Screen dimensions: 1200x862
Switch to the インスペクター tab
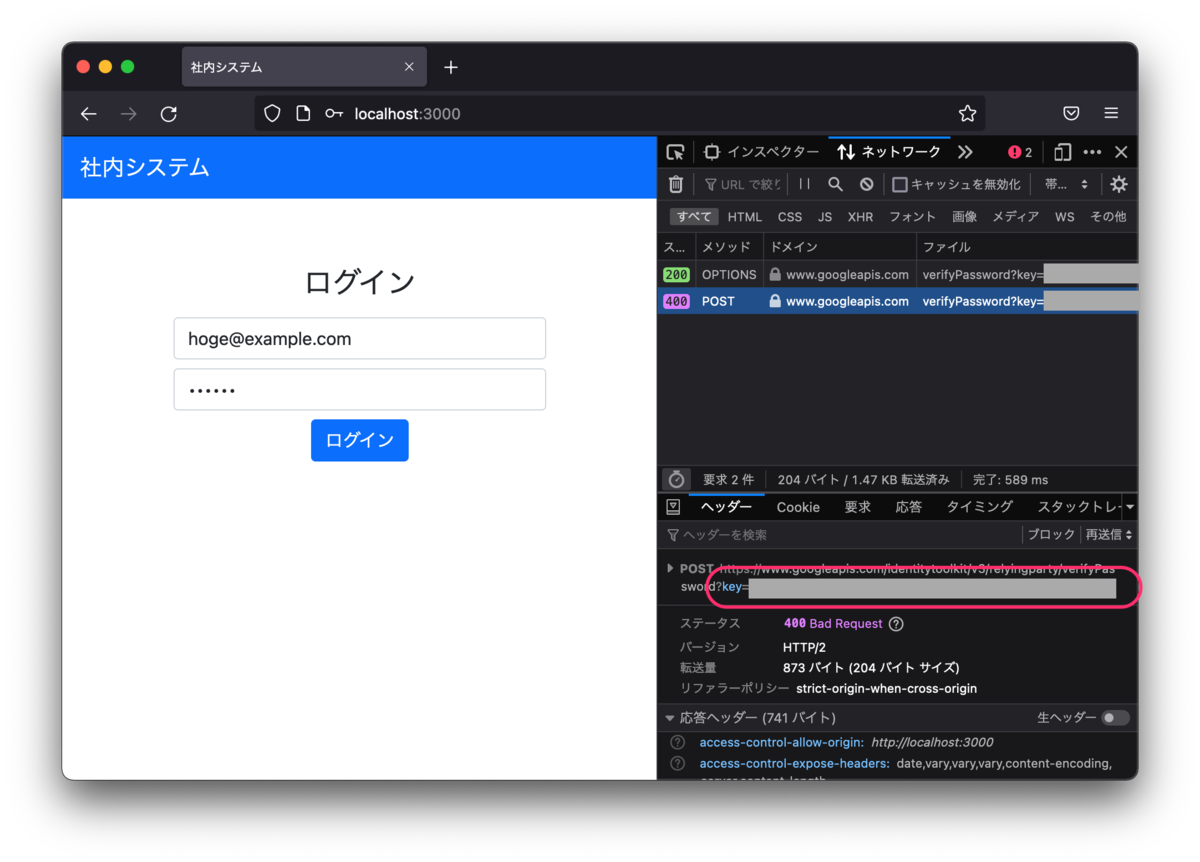[742, 151]
